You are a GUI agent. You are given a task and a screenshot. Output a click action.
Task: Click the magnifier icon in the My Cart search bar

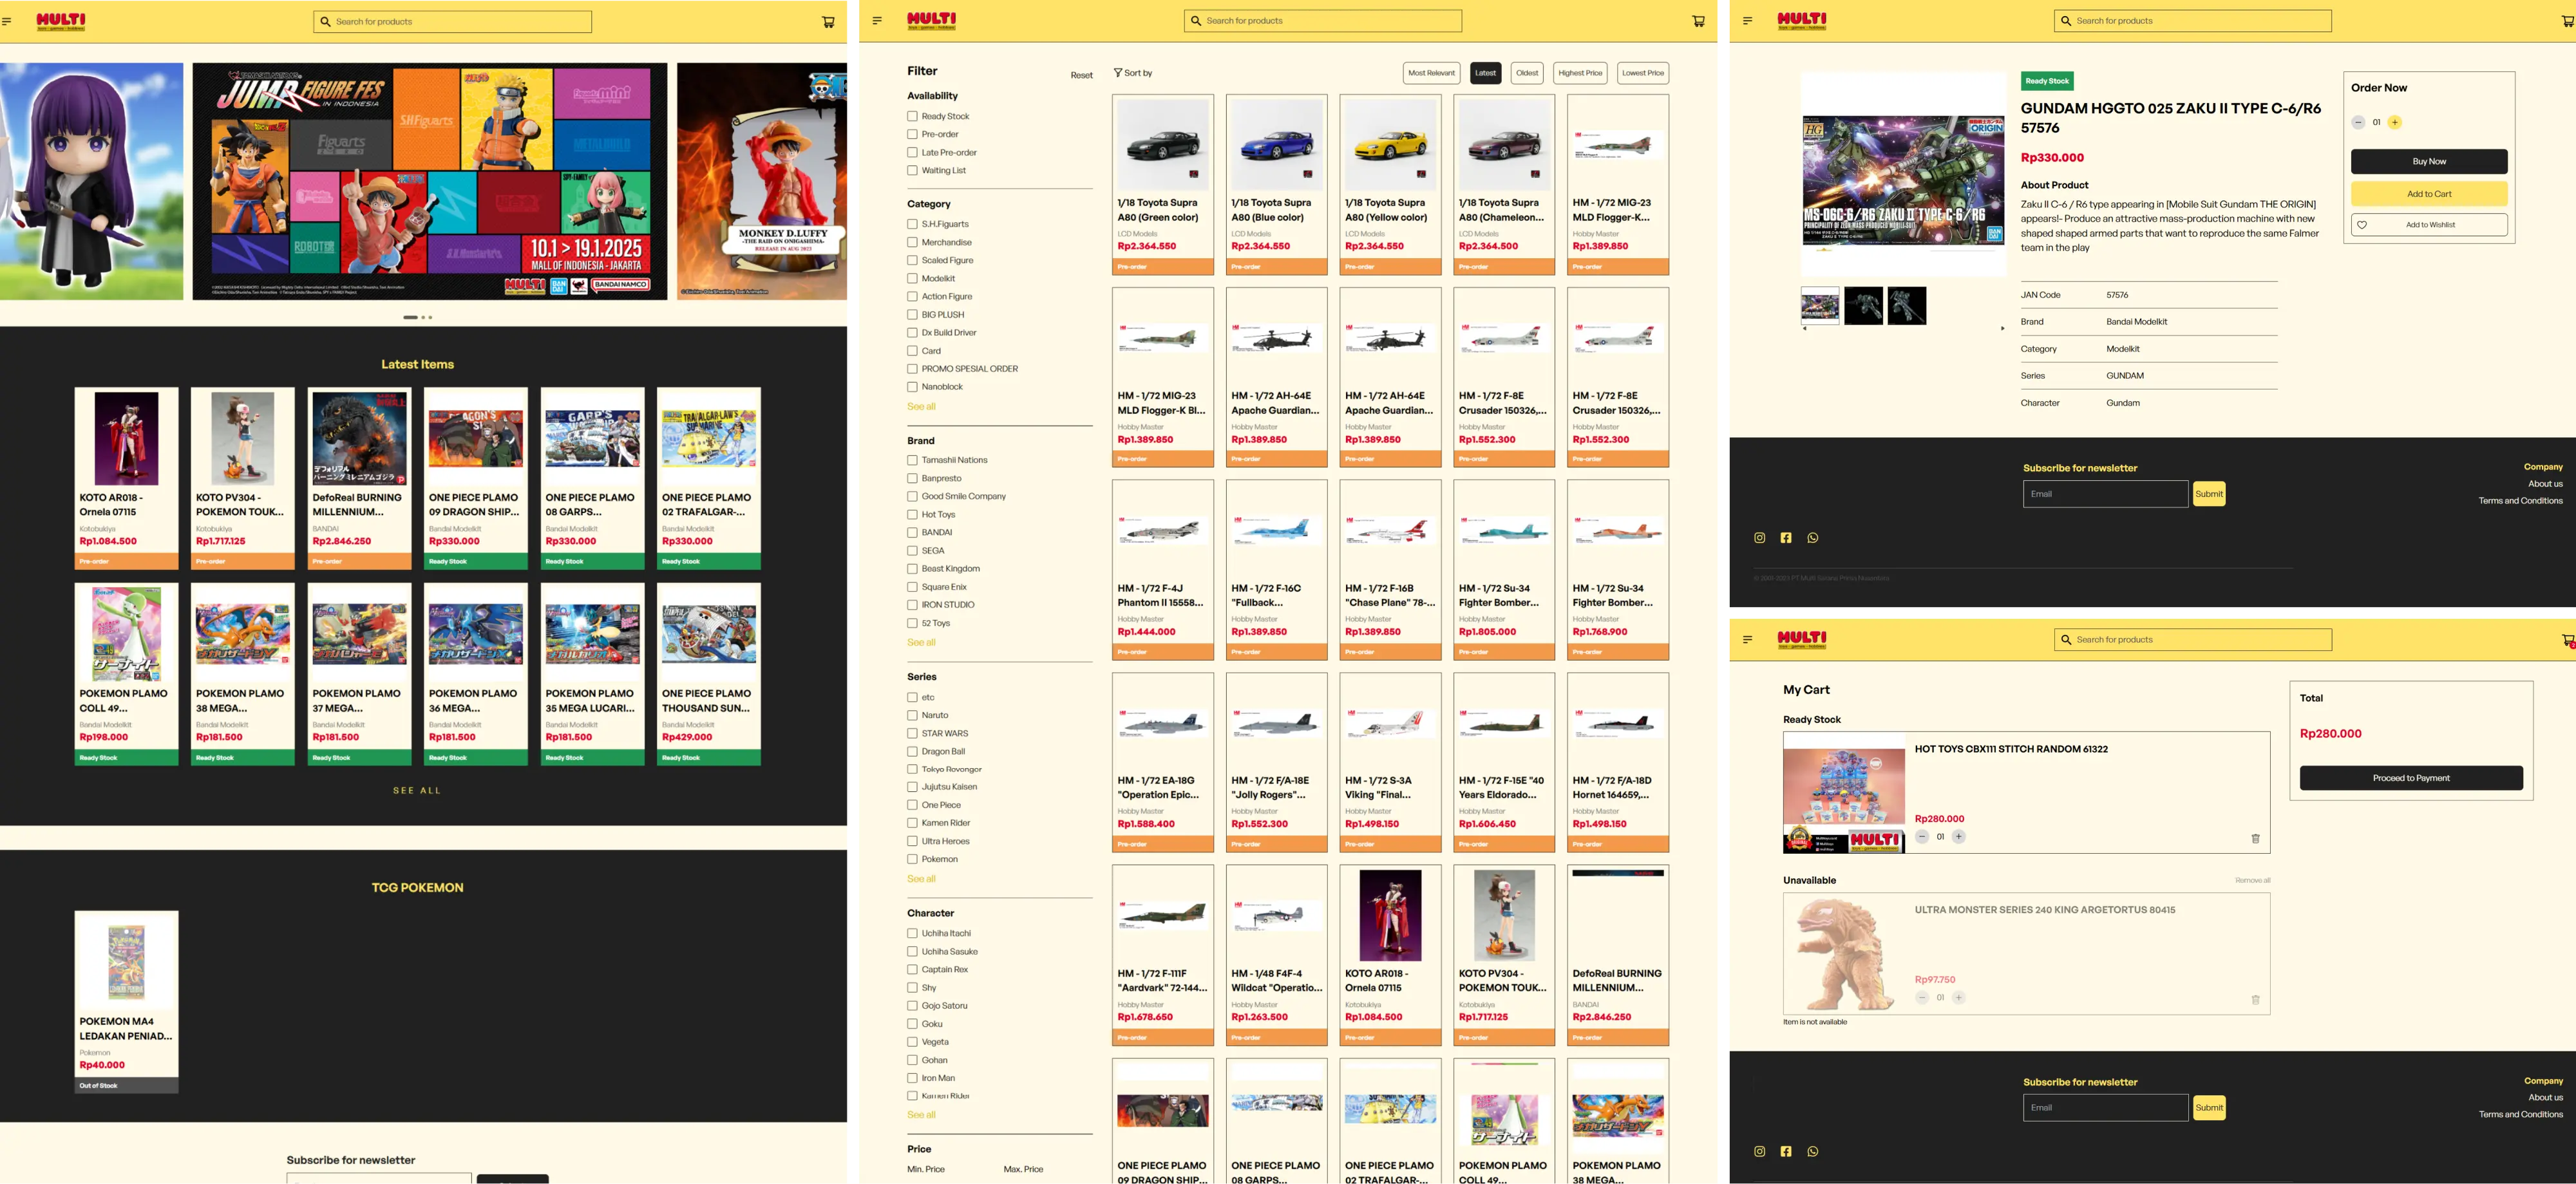pos(2066,639)
